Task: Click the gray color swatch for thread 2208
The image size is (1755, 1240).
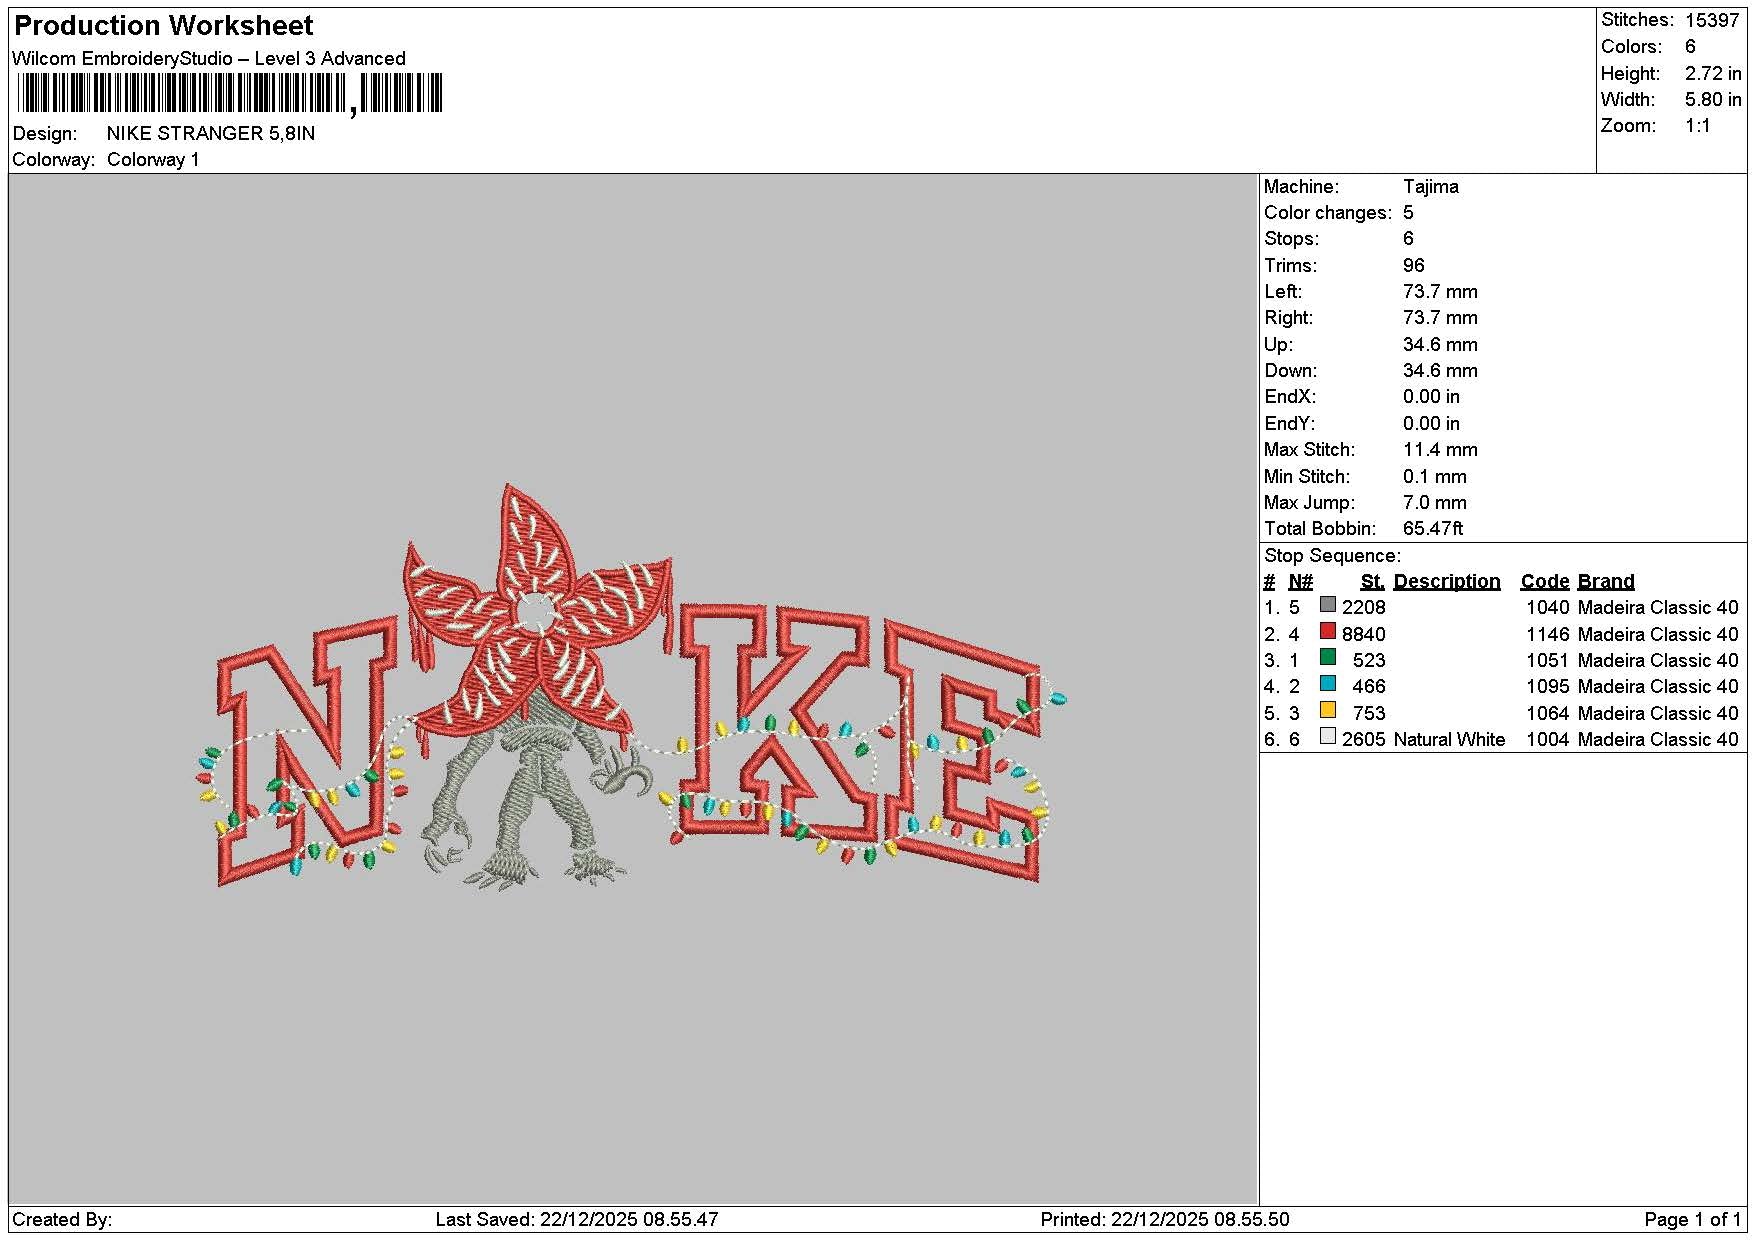Action: pyautogui.click(x=1327, y=605)
